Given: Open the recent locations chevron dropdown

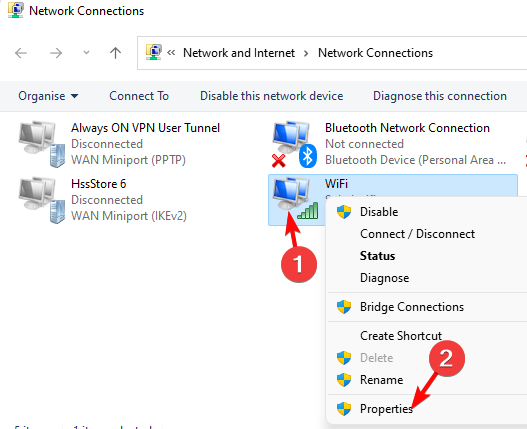Looking at the screenshot, I should (86, 52).
